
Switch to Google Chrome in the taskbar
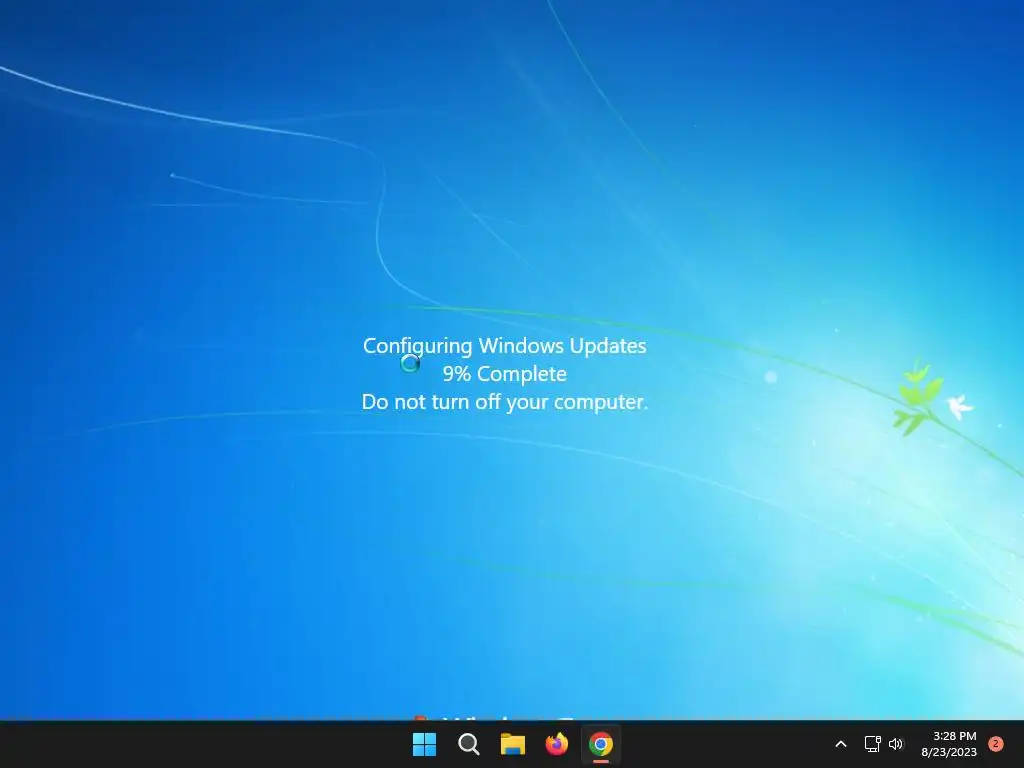click(x=601, y=744)
